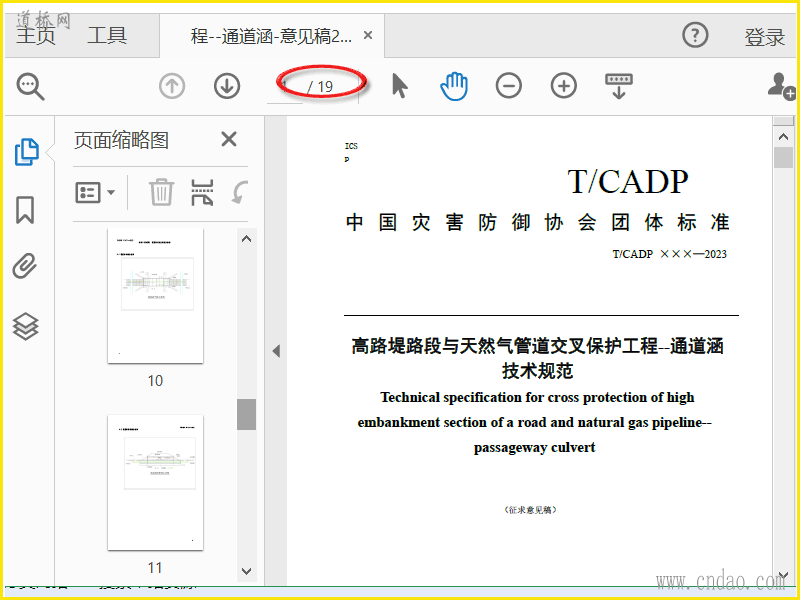Select the page 11 thumbnail
Image resolution: width=800 pixels, height=600 pixels.
[x=156, y=483]
